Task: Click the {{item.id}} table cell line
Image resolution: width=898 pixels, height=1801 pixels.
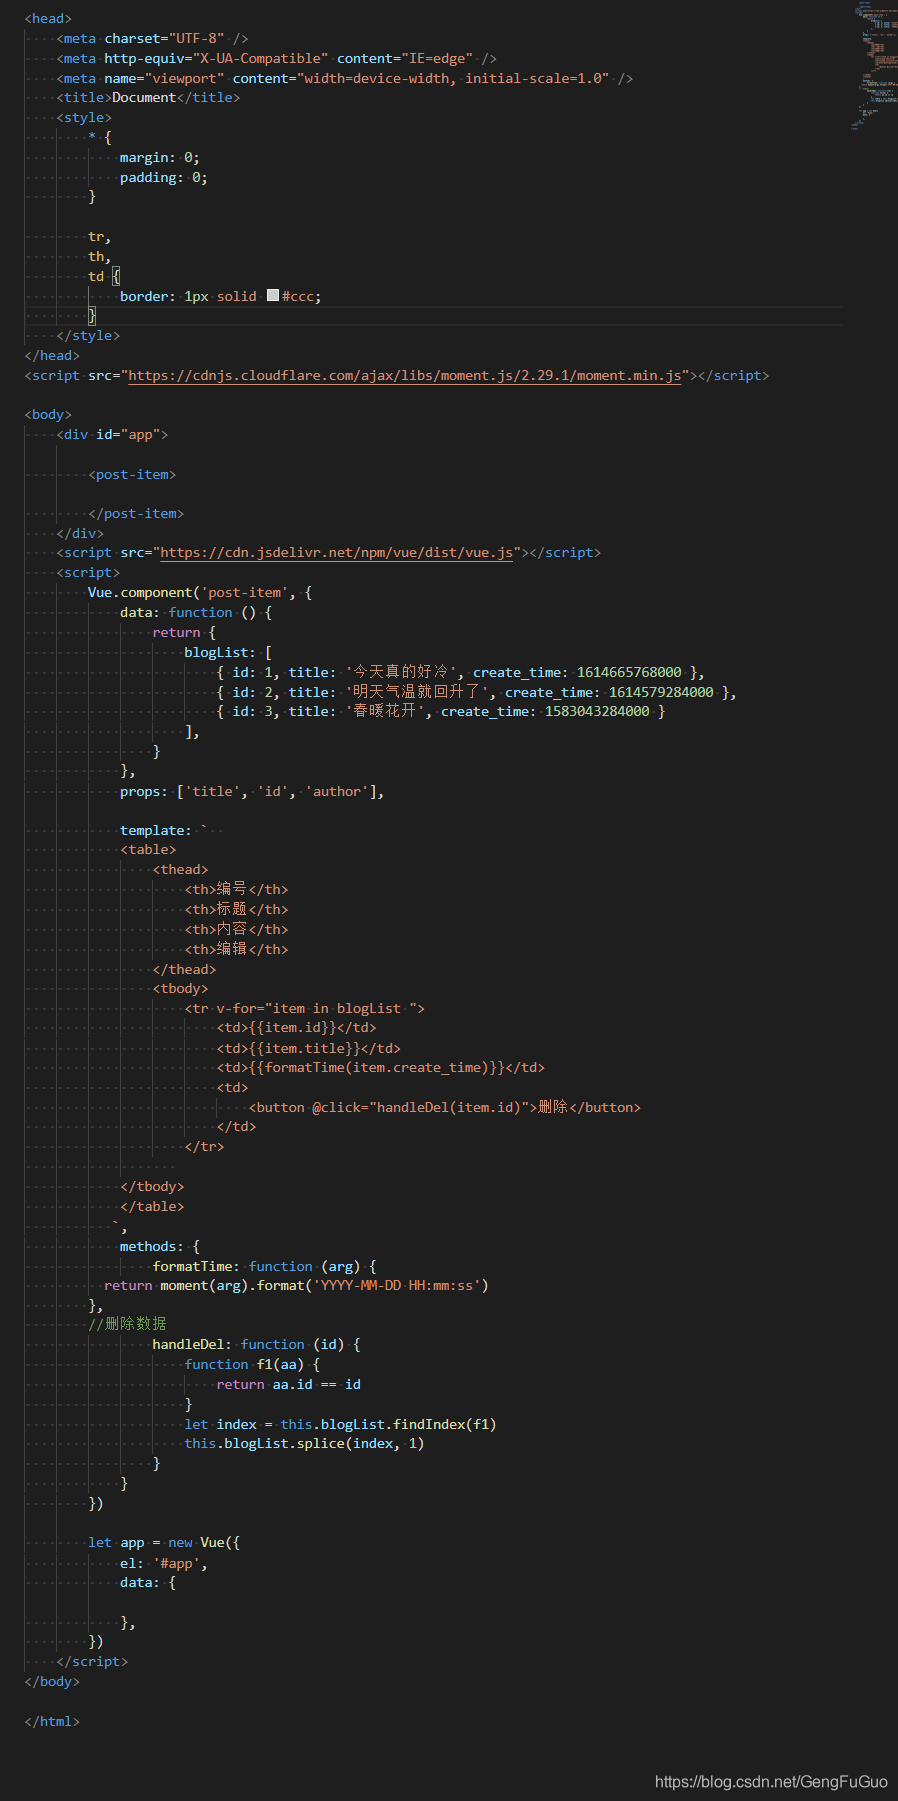Action: coord(296,1028)
